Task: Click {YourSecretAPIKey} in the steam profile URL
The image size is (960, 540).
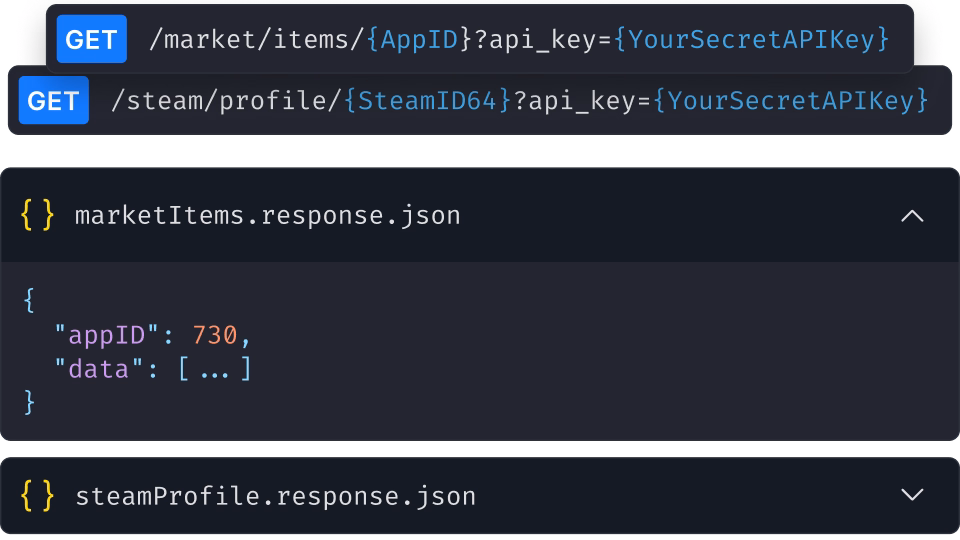Action: click(791, 101)
